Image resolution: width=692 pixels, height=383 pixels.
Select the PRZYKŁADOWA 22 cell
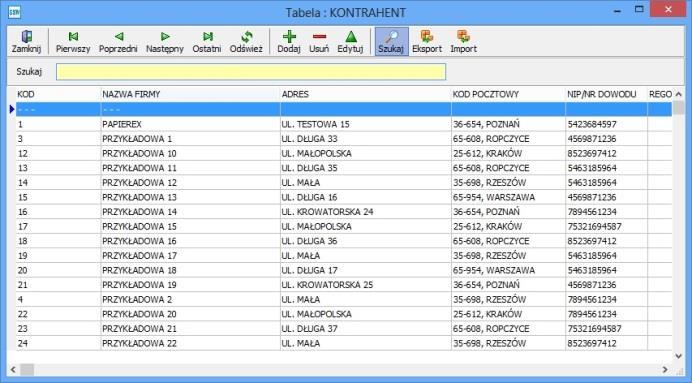click(x=190, y=343)
